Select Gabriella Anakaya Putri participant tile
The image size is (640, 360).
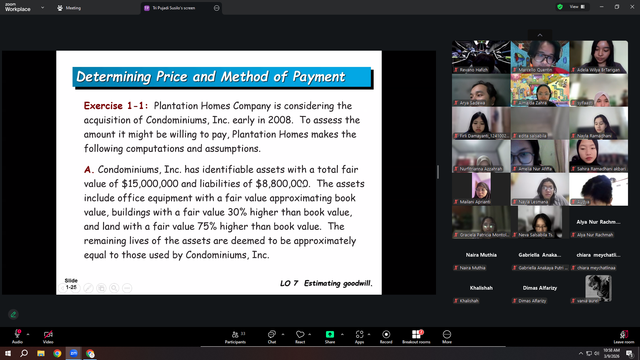540,255
